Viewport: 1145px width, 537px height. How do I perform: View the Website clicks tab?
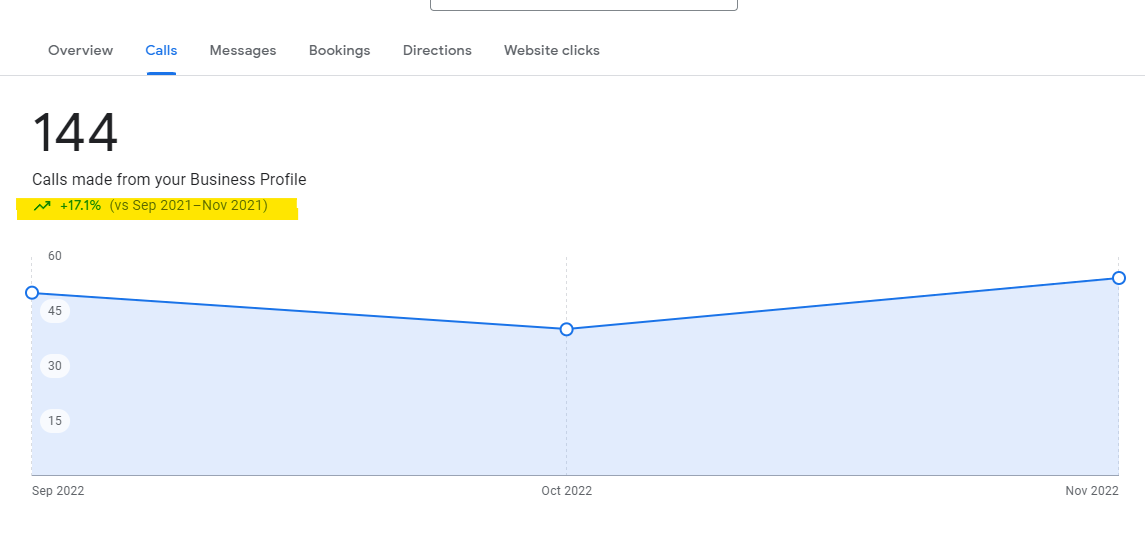[x=551, y=50]
